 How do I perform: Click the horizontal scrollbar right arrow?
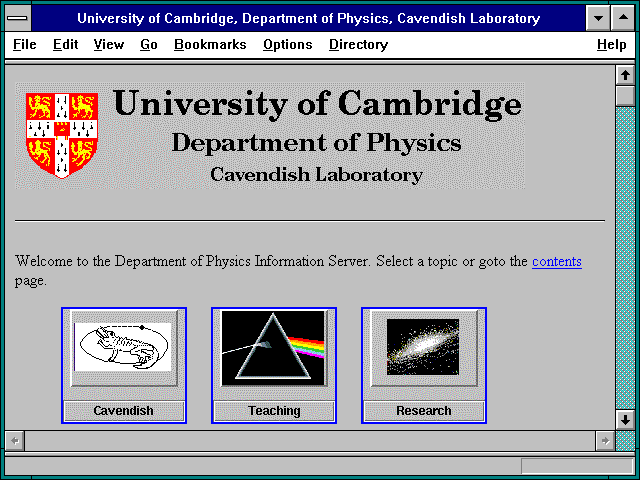coord(605,441)
